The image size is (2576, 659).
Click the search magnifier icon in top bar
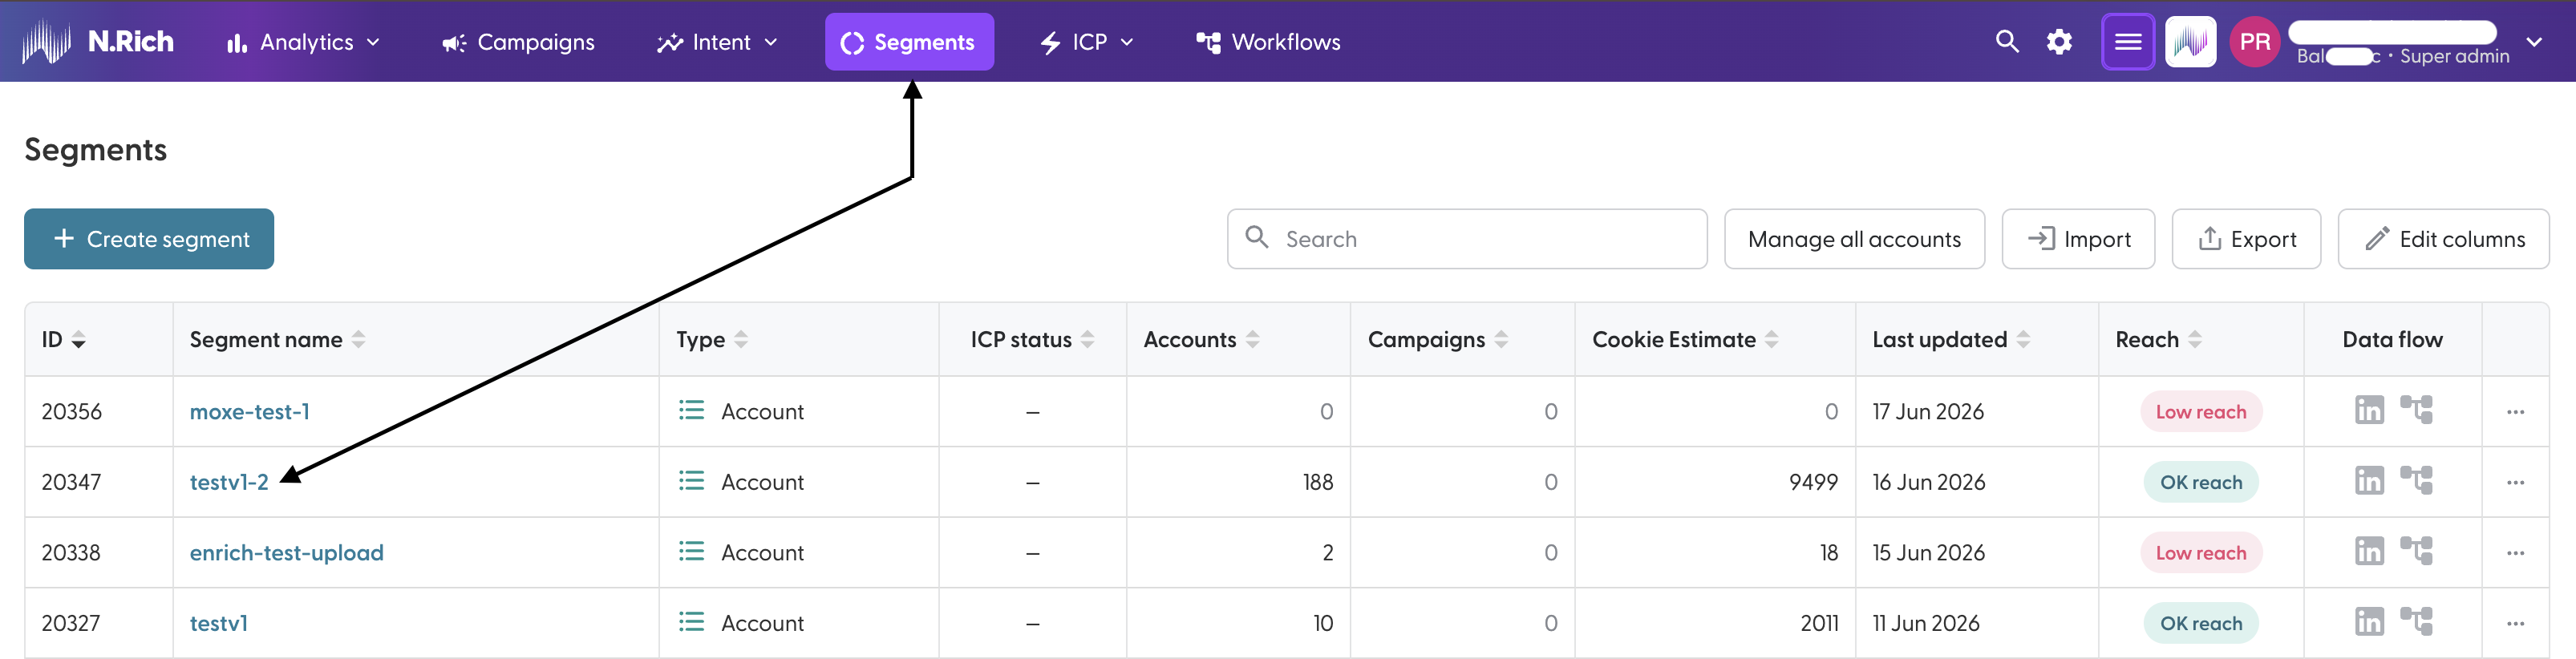click(2007, 41)
